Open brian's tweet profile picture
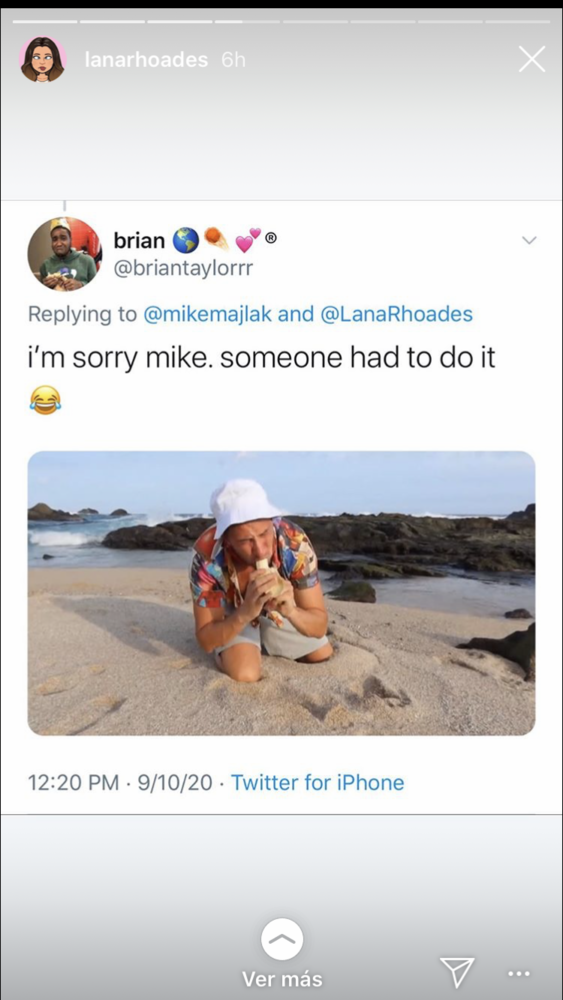 click(64, 254)
